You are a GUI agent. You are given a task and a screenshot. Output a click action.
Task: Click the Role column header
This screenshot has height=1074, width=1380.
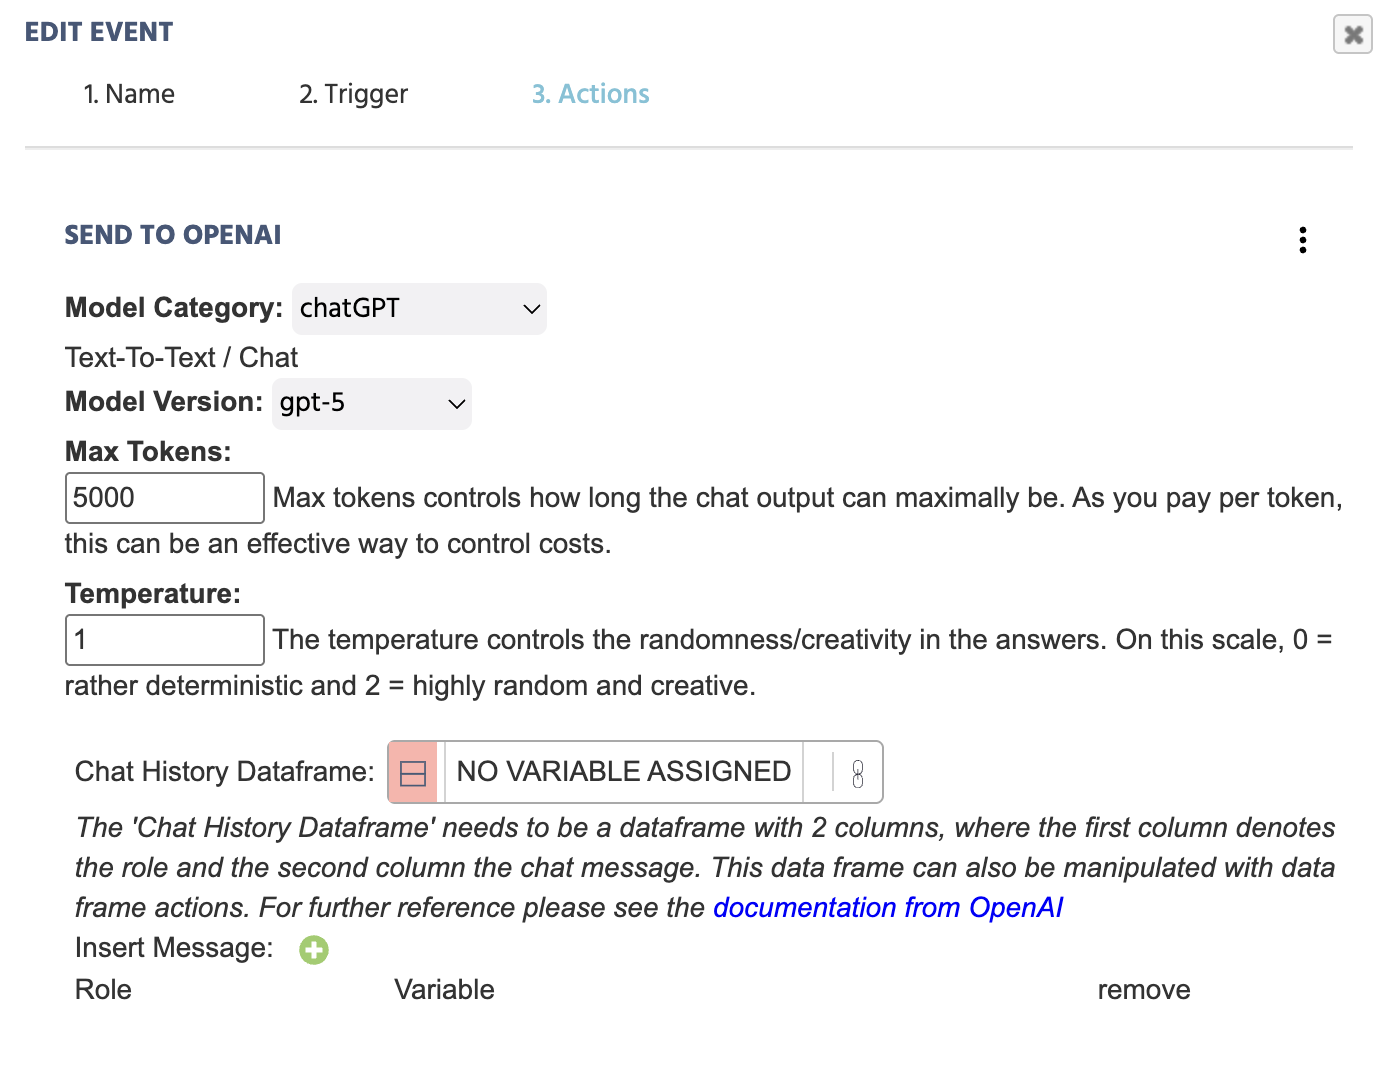(x=103, y=989)
